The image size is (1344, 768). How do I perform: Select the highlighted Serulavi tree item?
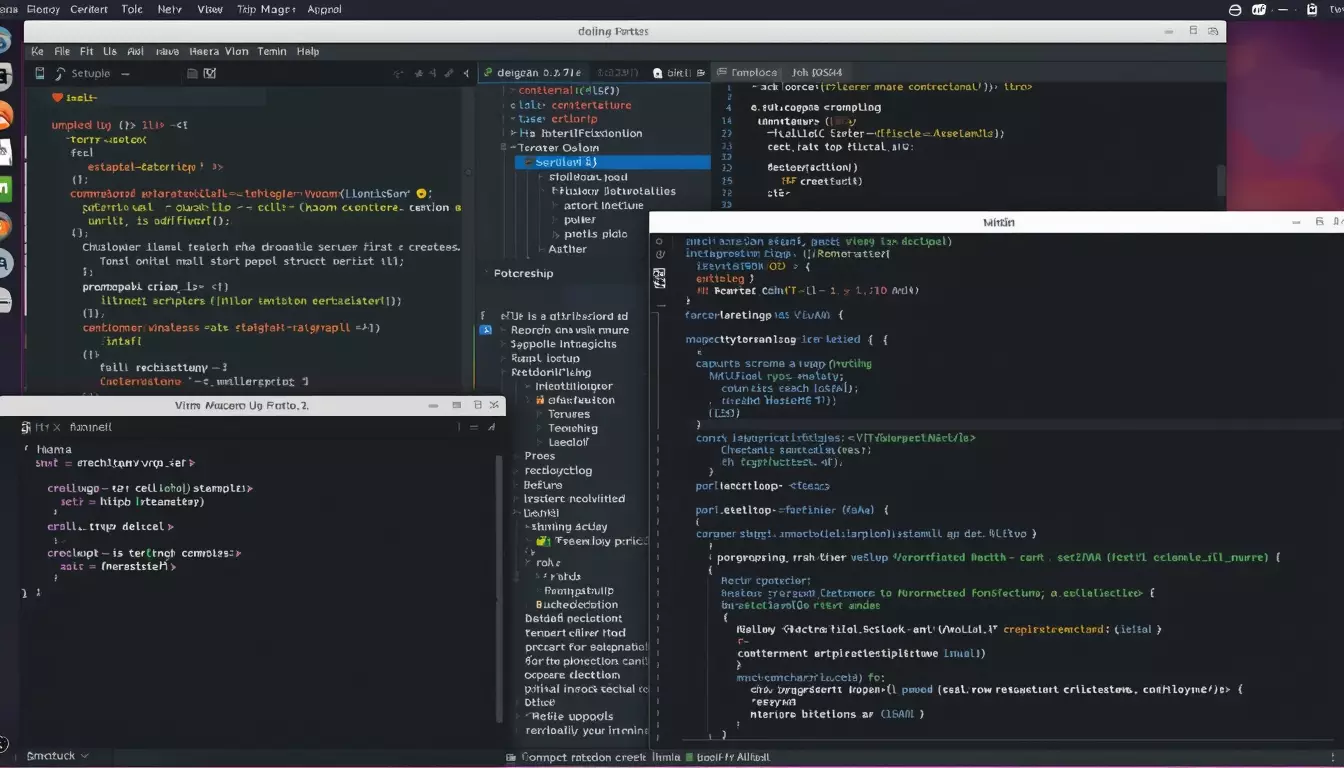point(565,162)
